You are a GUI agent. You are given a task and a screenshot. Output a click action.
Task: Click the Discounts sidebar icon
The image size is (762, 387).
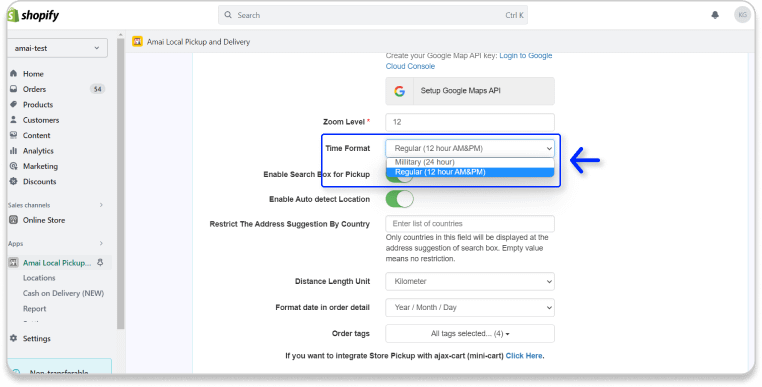click(14, 181)
